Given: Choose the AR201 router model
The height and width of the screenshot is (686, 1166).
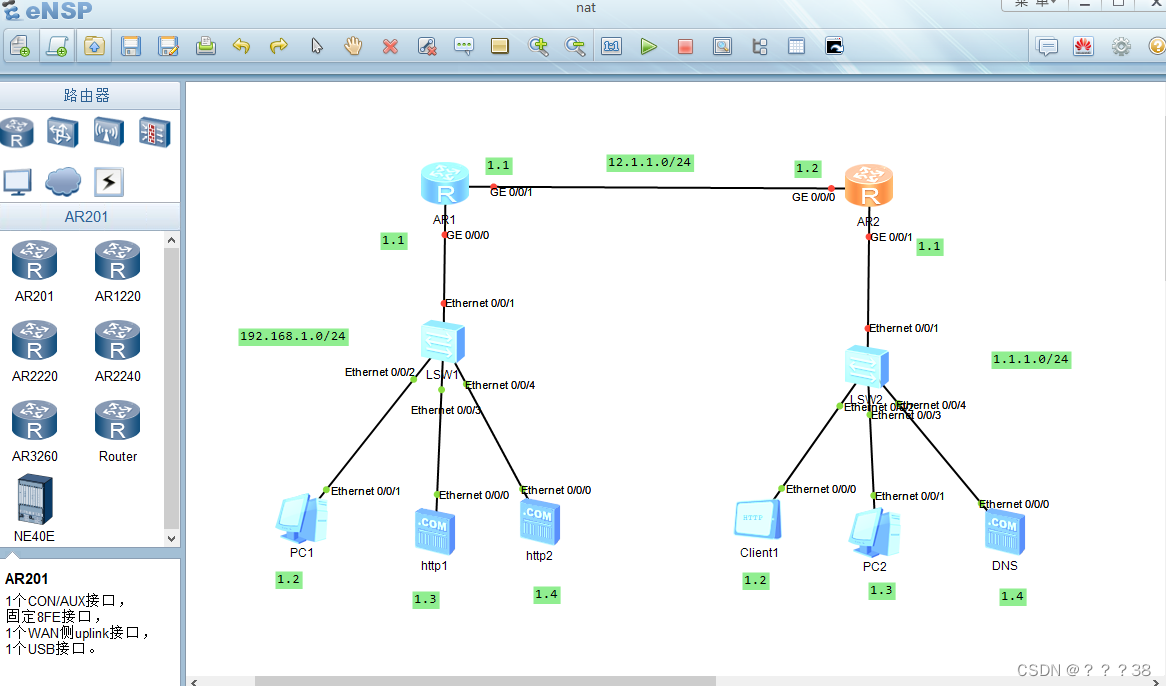Looking at the screenshot, I should click(x=34, y=271).
